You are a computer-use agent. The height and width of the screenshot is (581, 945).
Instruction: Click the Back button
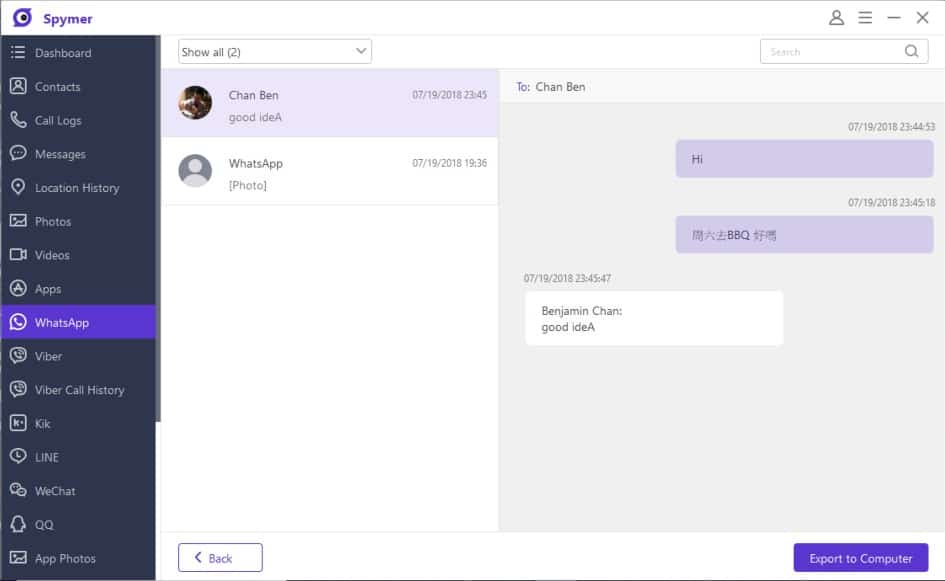click(x=220, y=557)
